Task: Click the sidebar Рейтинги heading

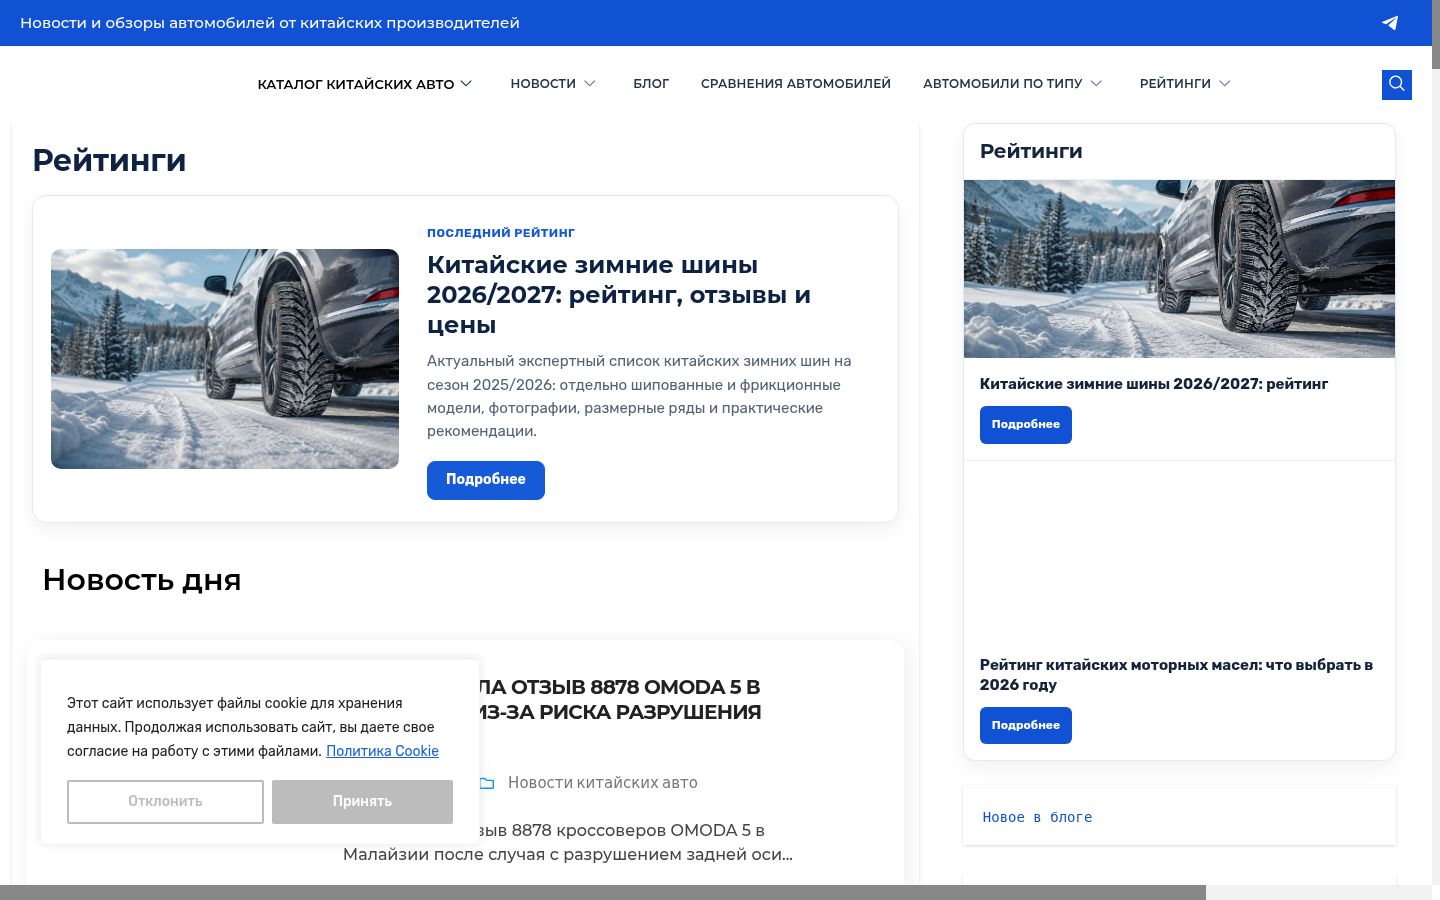Action: click(1031, 151)
